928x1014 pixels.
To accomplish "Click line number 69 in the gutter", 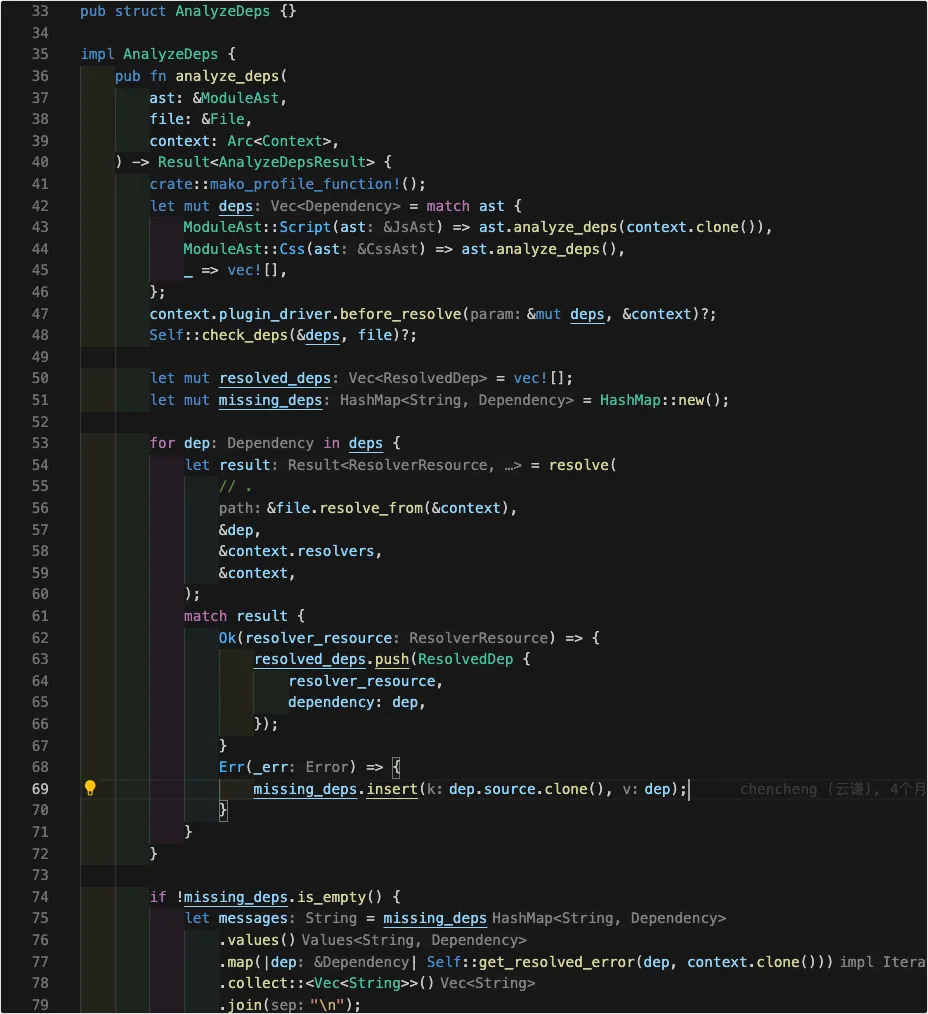I will pyautogui.click(x=40, y=789).
